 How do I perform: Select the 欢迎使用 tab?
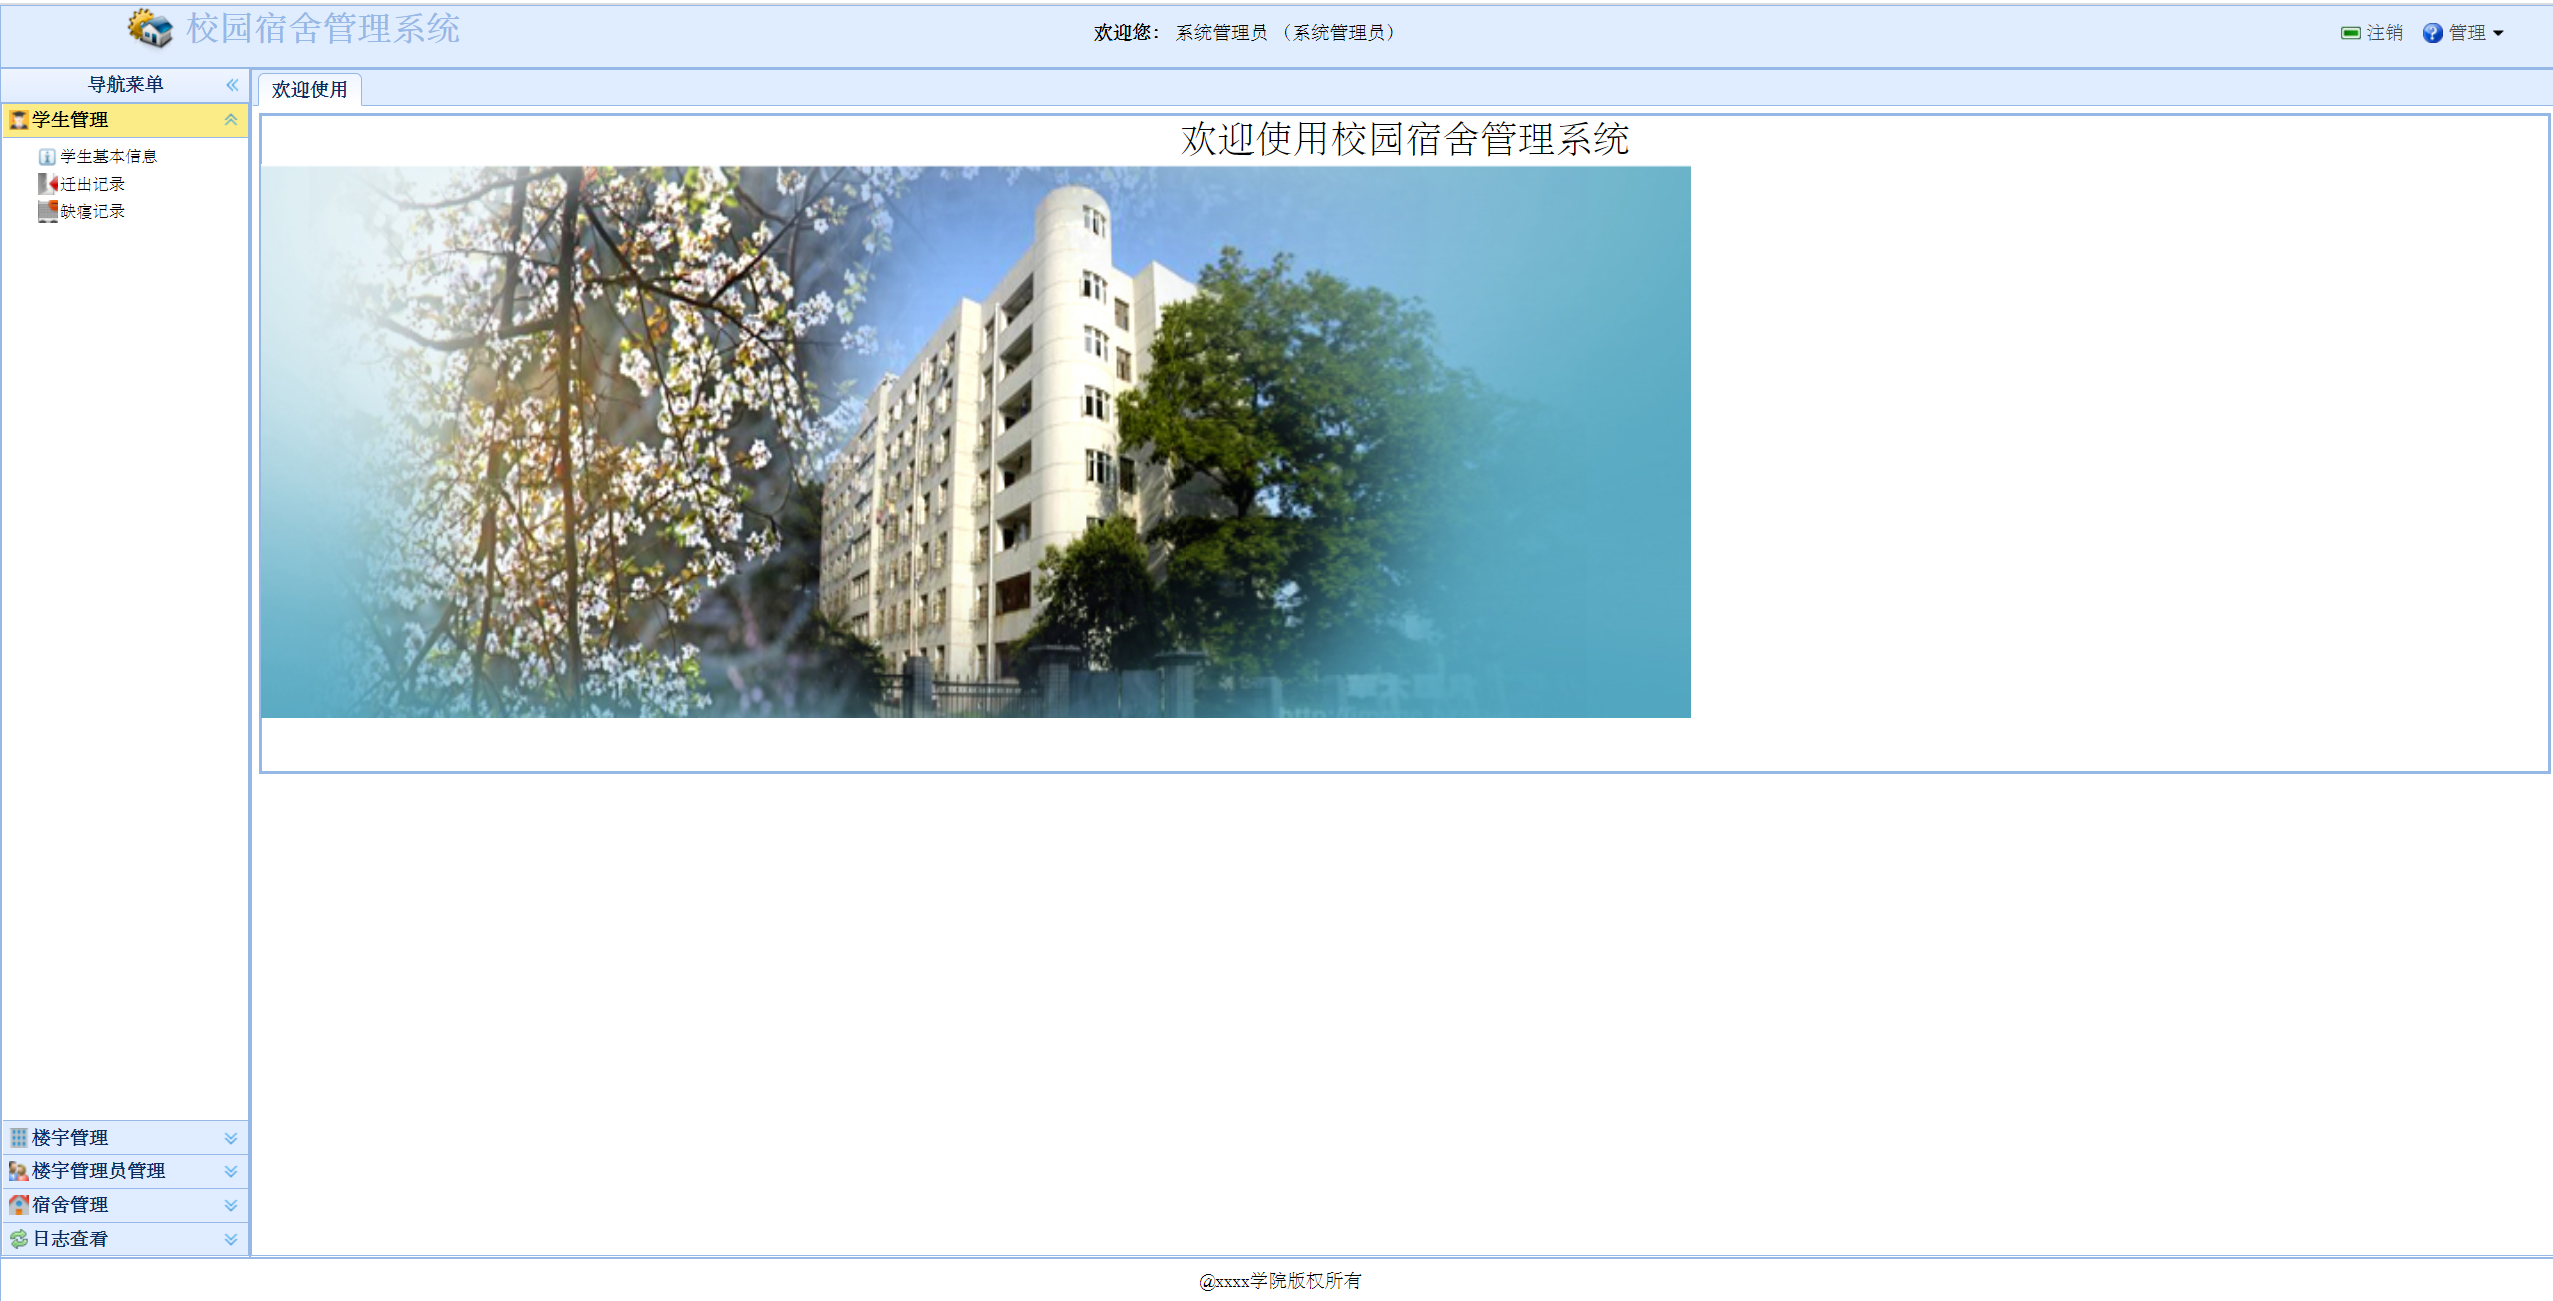tap(309, 90)
